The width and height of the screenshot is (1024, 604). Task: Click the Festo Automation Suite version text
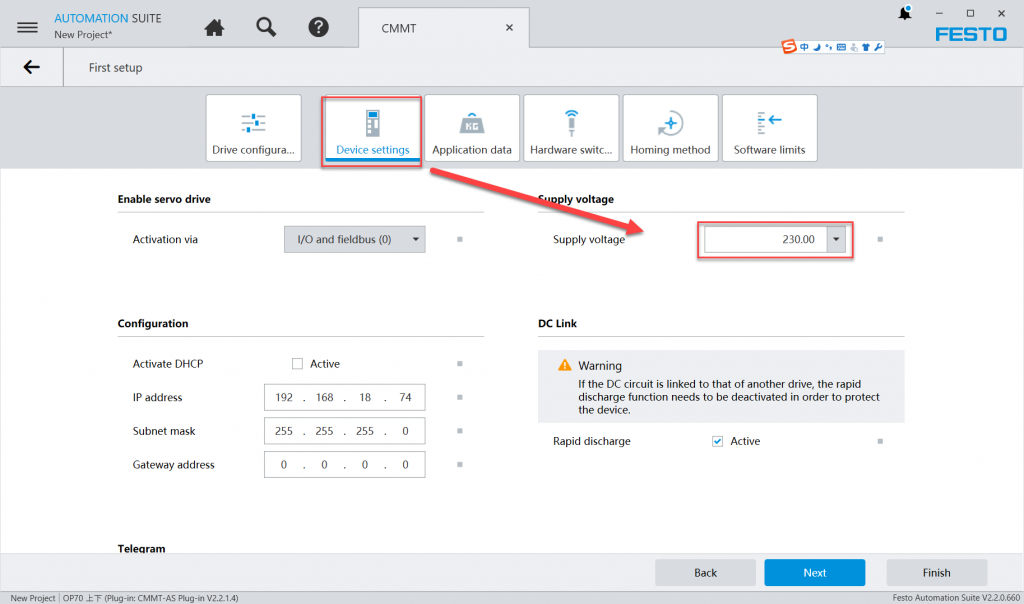pyautogui.click(x=956, y=598)
